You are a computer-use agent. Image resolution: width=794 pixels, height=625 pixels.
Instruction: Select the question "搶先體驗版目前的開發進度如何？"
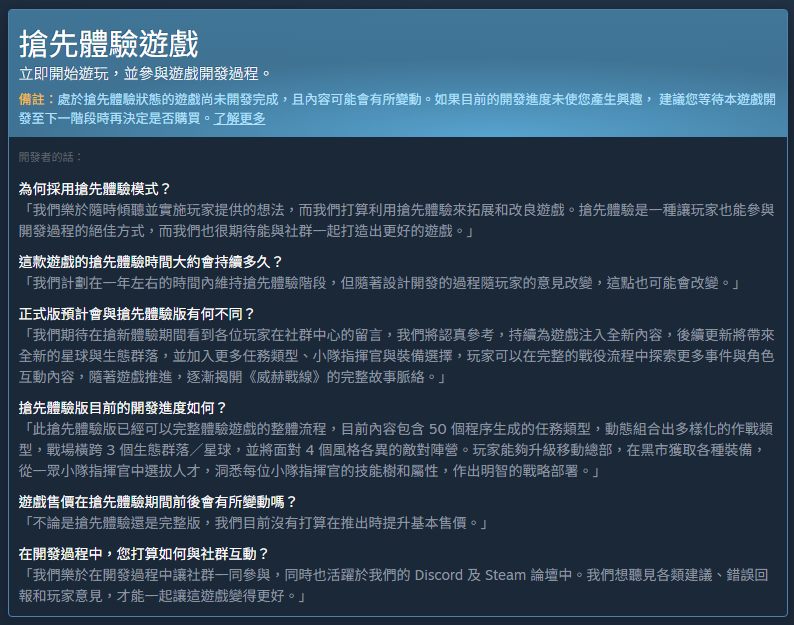tap(123, 407)
